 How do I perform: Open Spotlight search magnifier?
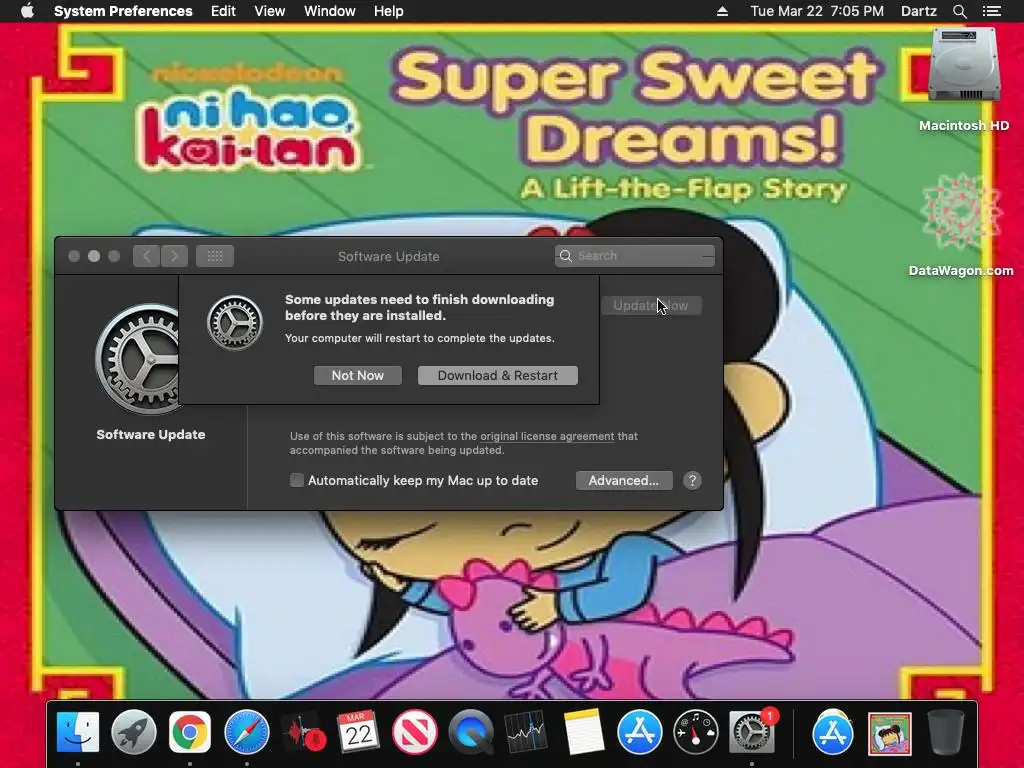(x=959, y=11)
